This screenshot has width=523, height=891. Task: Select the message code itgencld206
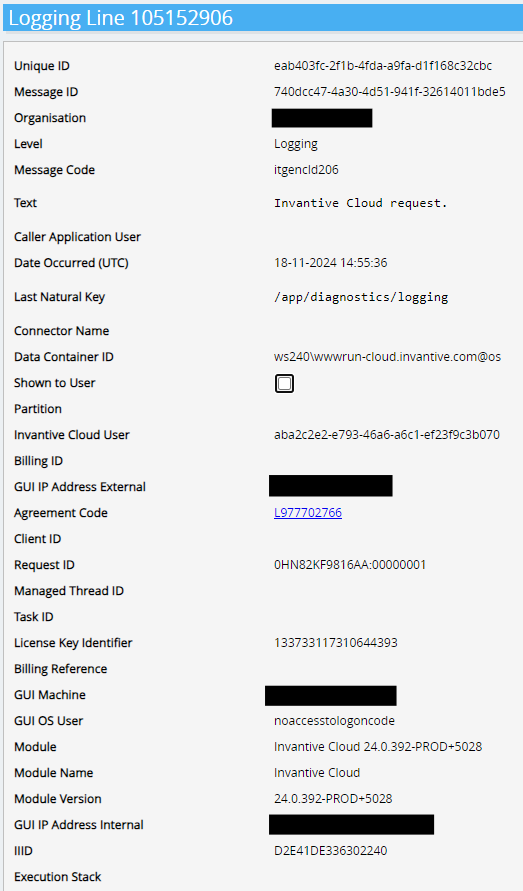(306, 170)
